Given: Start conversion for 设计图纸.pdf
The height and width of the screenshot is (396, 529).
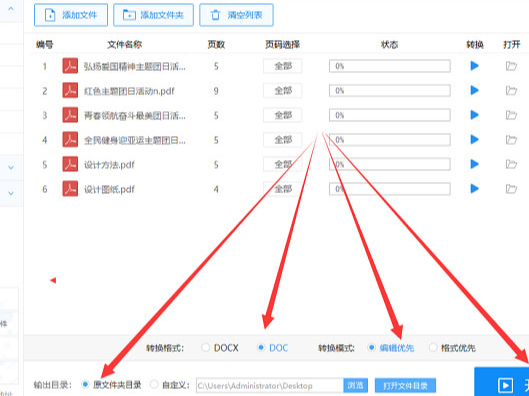Looking at the screenshot, I should (474, 189).
